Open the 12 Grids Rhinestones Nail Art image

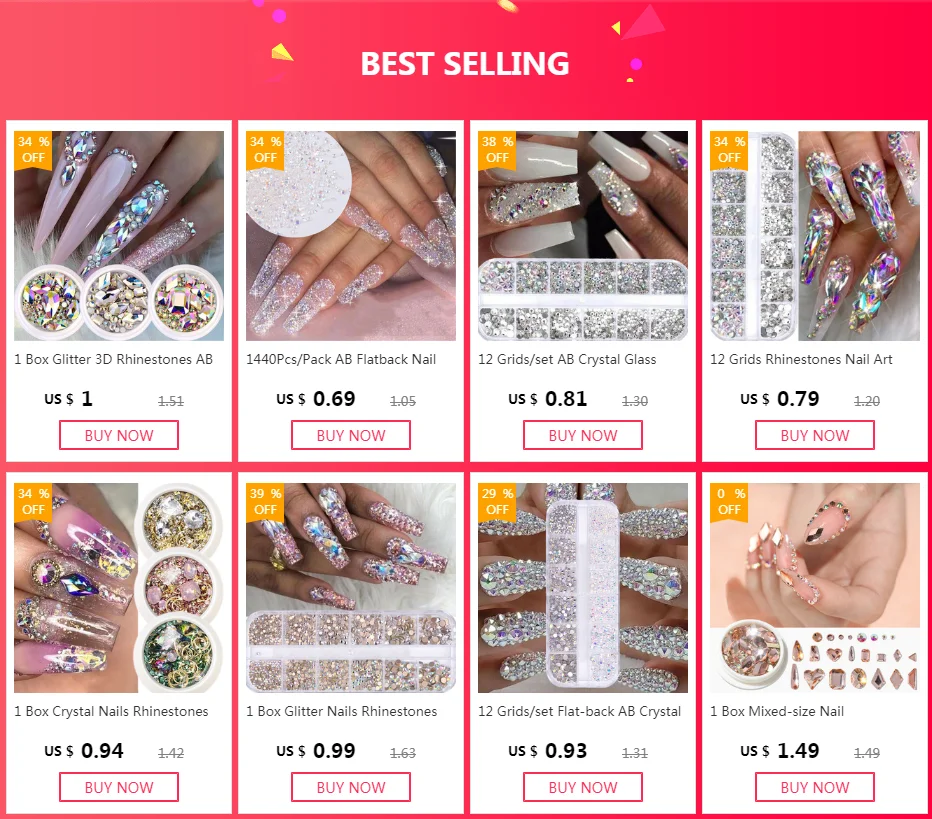pos(815,236)
